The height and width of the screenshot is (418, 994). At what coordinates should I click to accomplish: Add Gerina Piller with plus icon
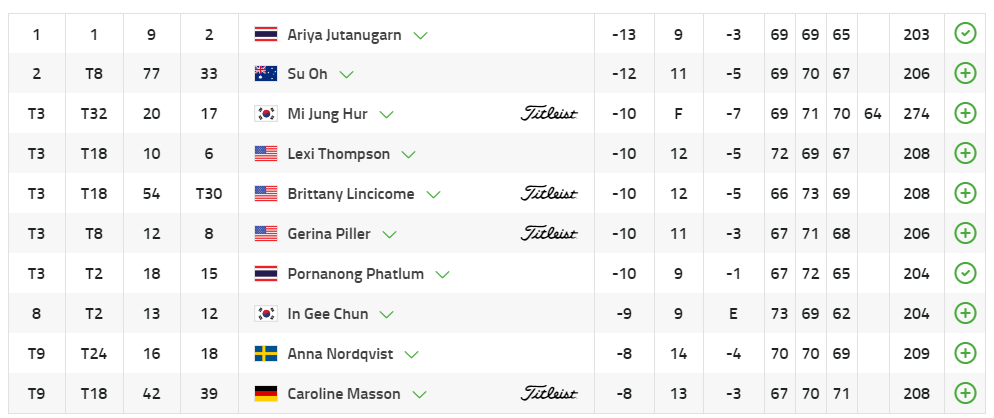click(x=965, y=234)
